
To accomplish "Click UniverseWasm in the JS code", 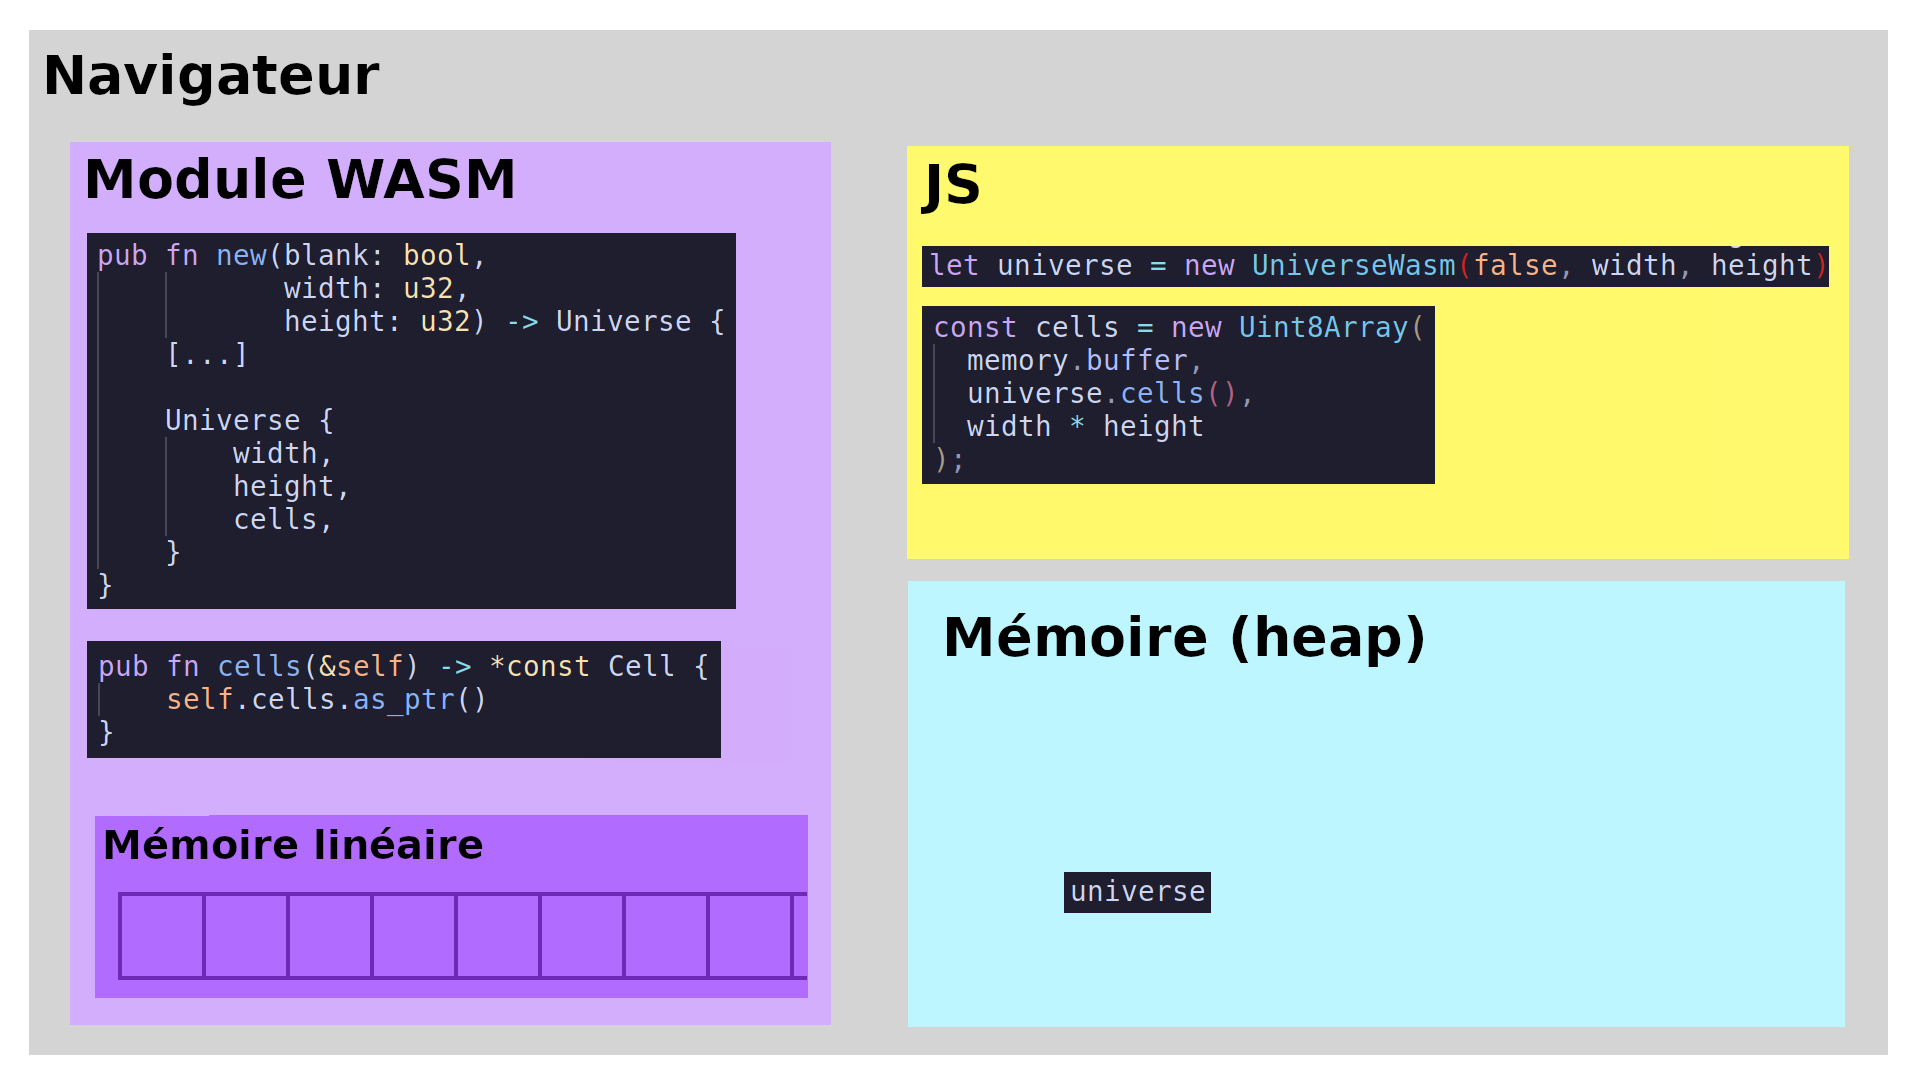I will pyautogui.click(x=1353, y=266).
